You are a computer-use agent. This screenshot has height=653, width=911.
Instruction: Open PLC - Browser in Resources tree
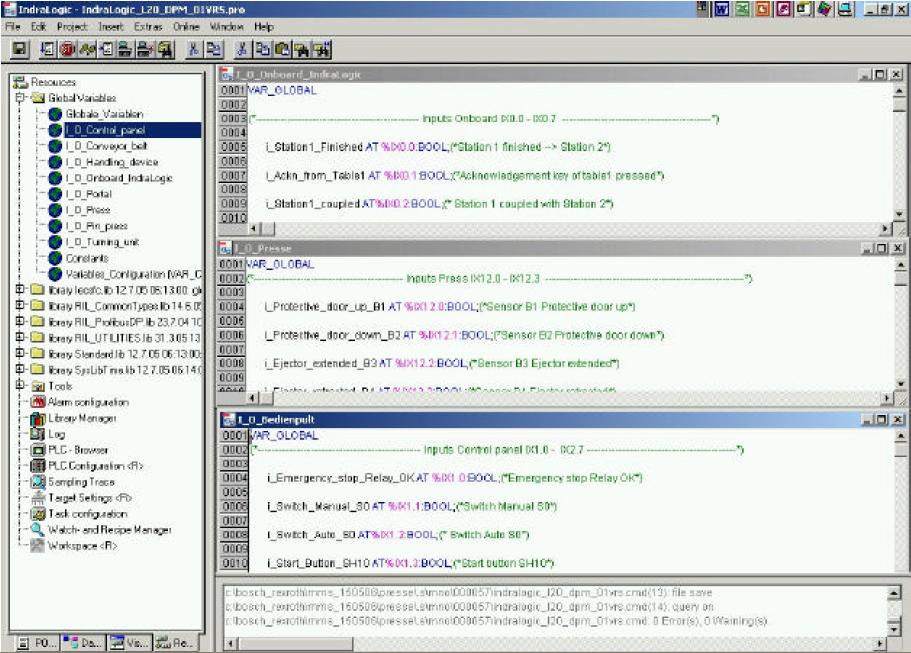pos(78,450)
